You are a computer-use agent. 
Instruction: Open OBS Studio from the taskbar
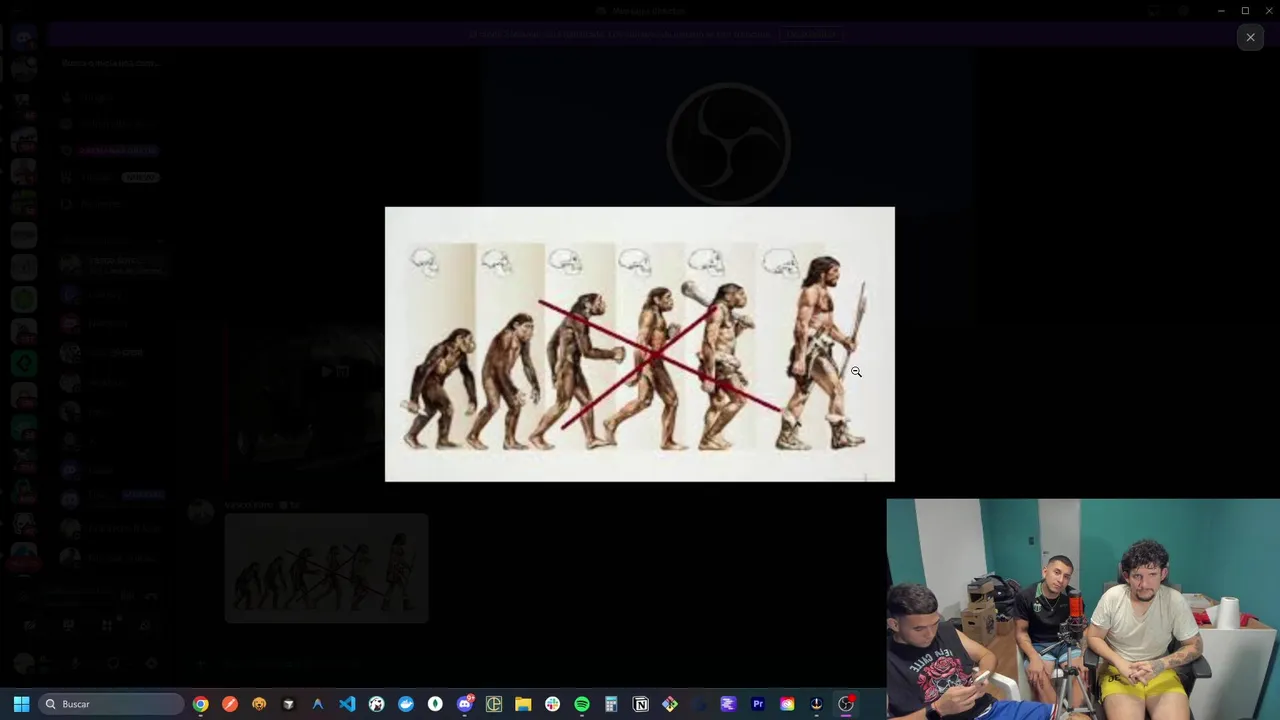click(x=846, y=704)
